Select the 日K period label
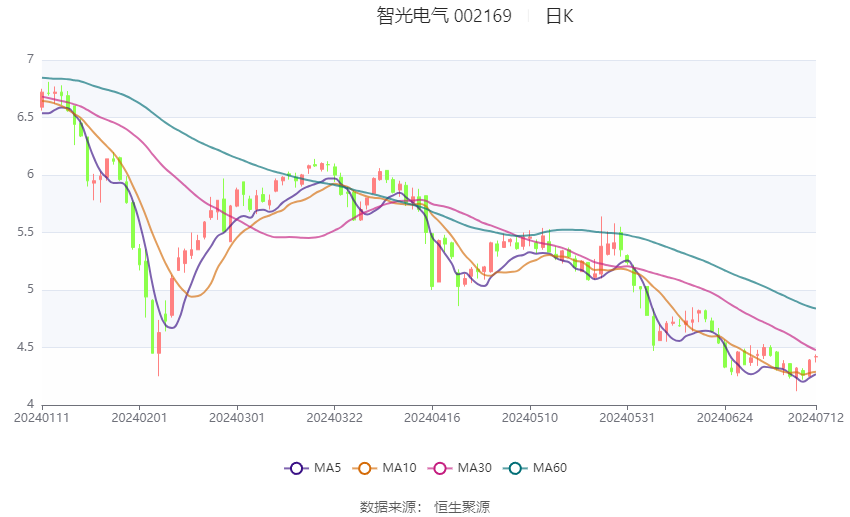Screen dimensions: 850x517 pyautogui.click(x=559, y=16)
